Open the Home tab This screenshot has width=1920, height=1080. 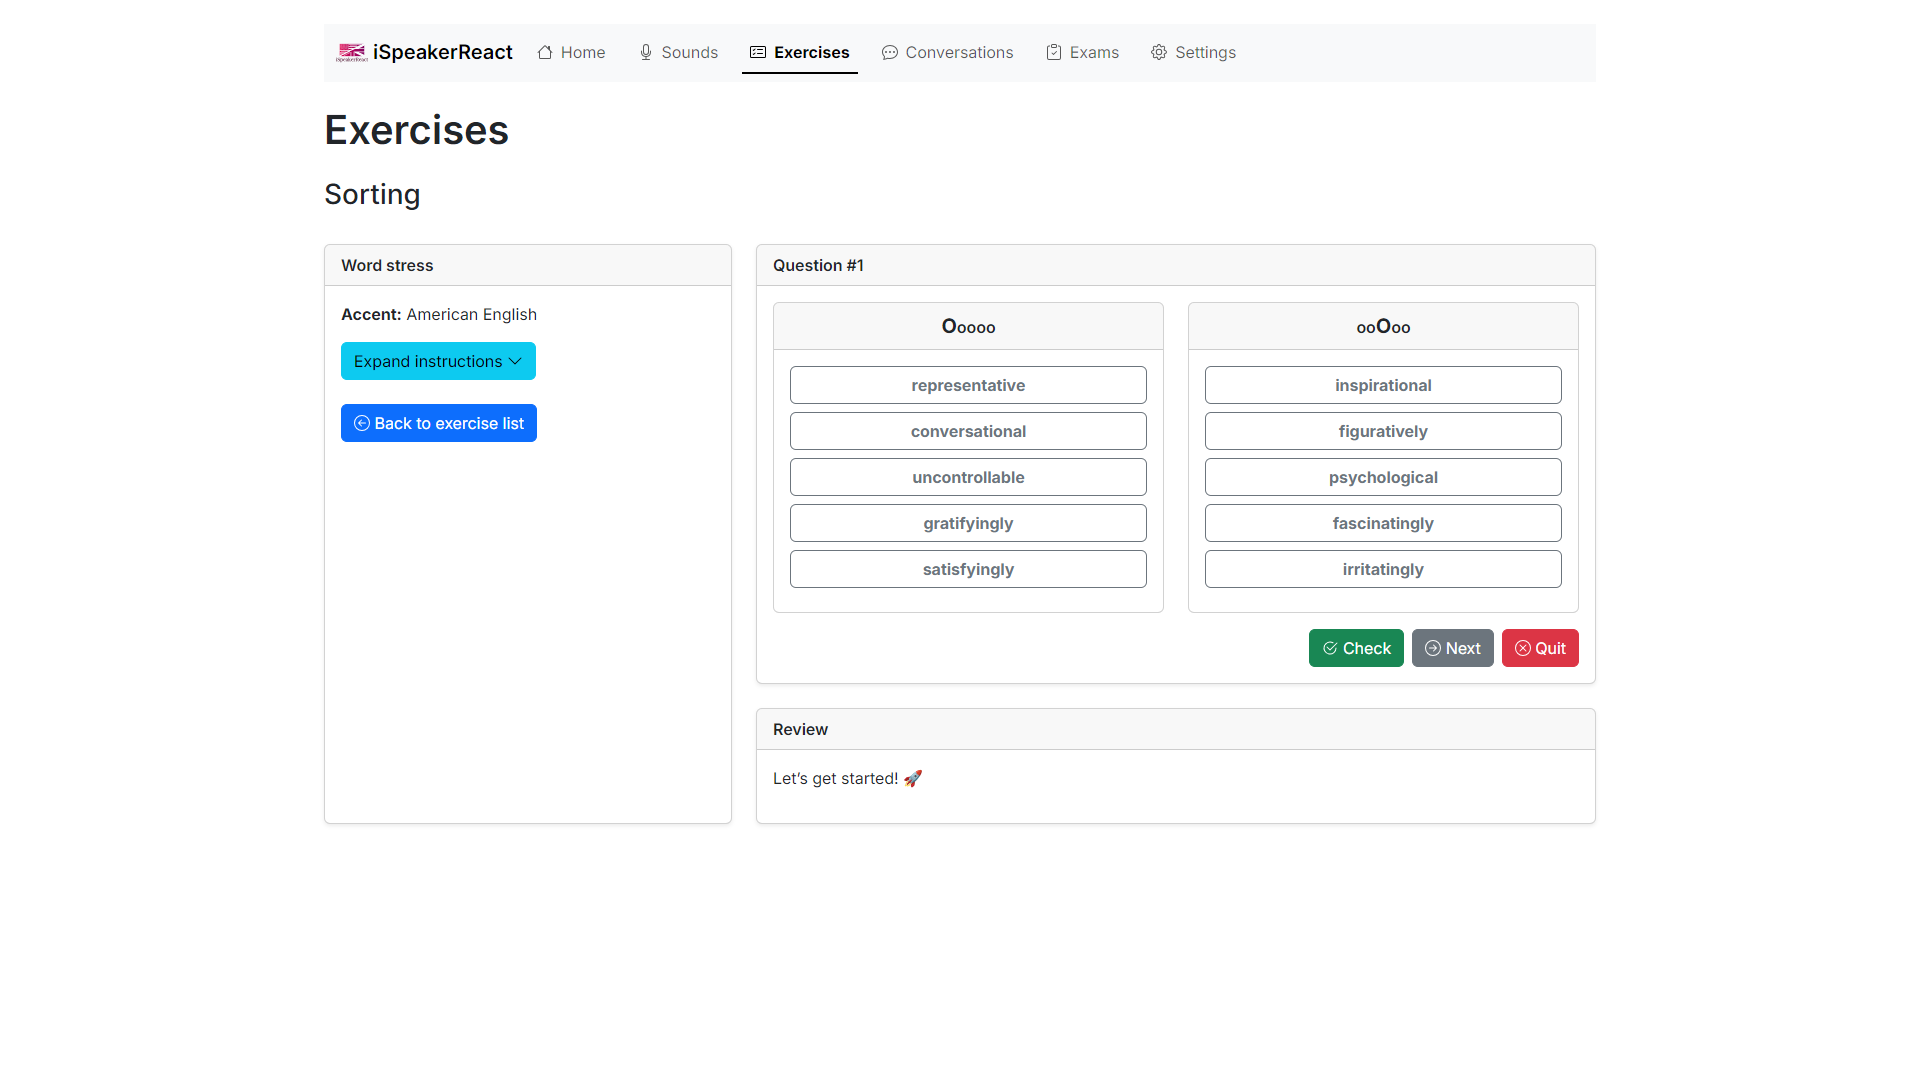(571, 52)
